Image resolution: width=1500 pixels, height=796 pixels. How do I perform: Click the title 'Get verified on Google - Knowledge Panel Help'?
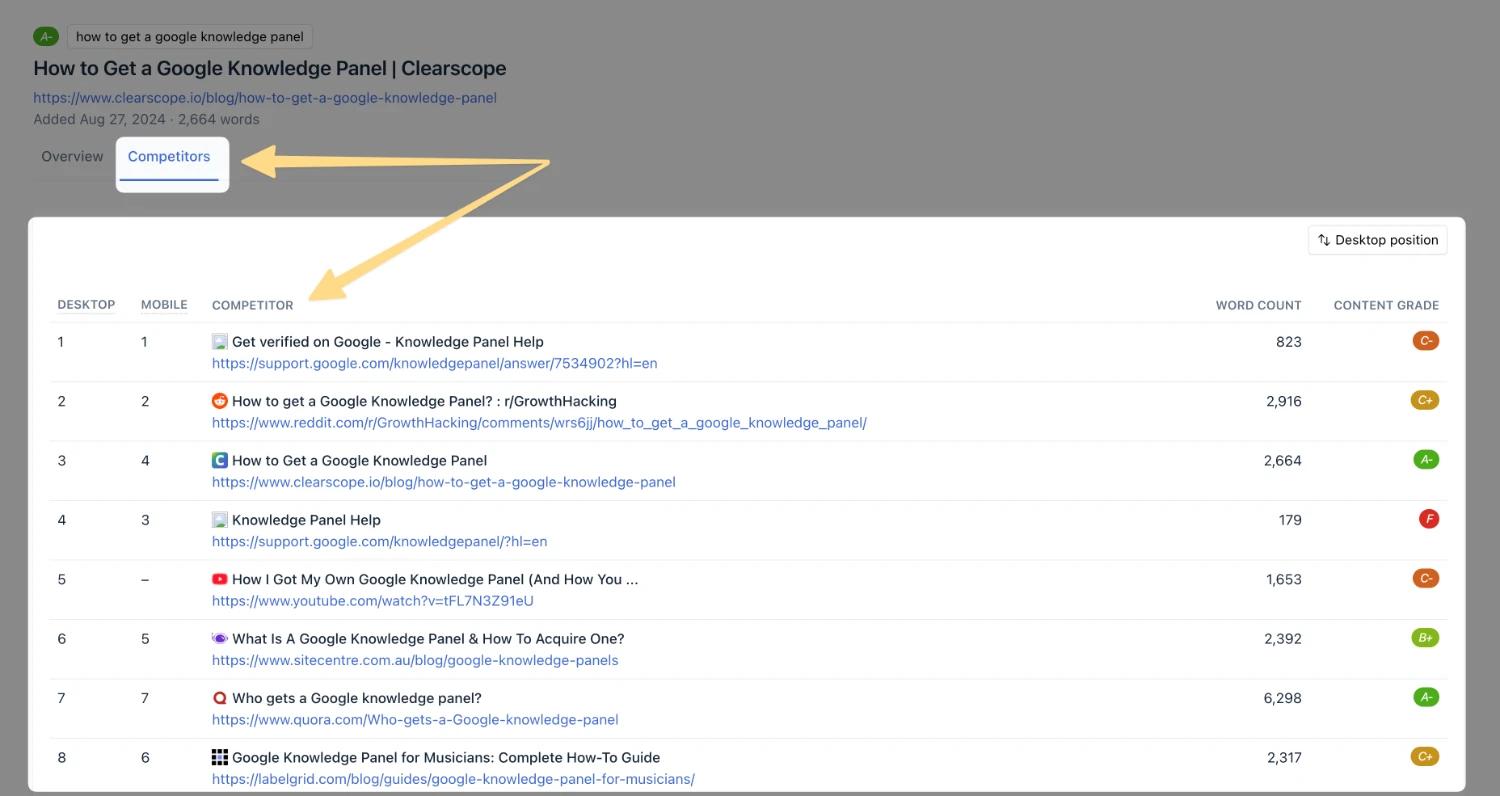[388, 342]
